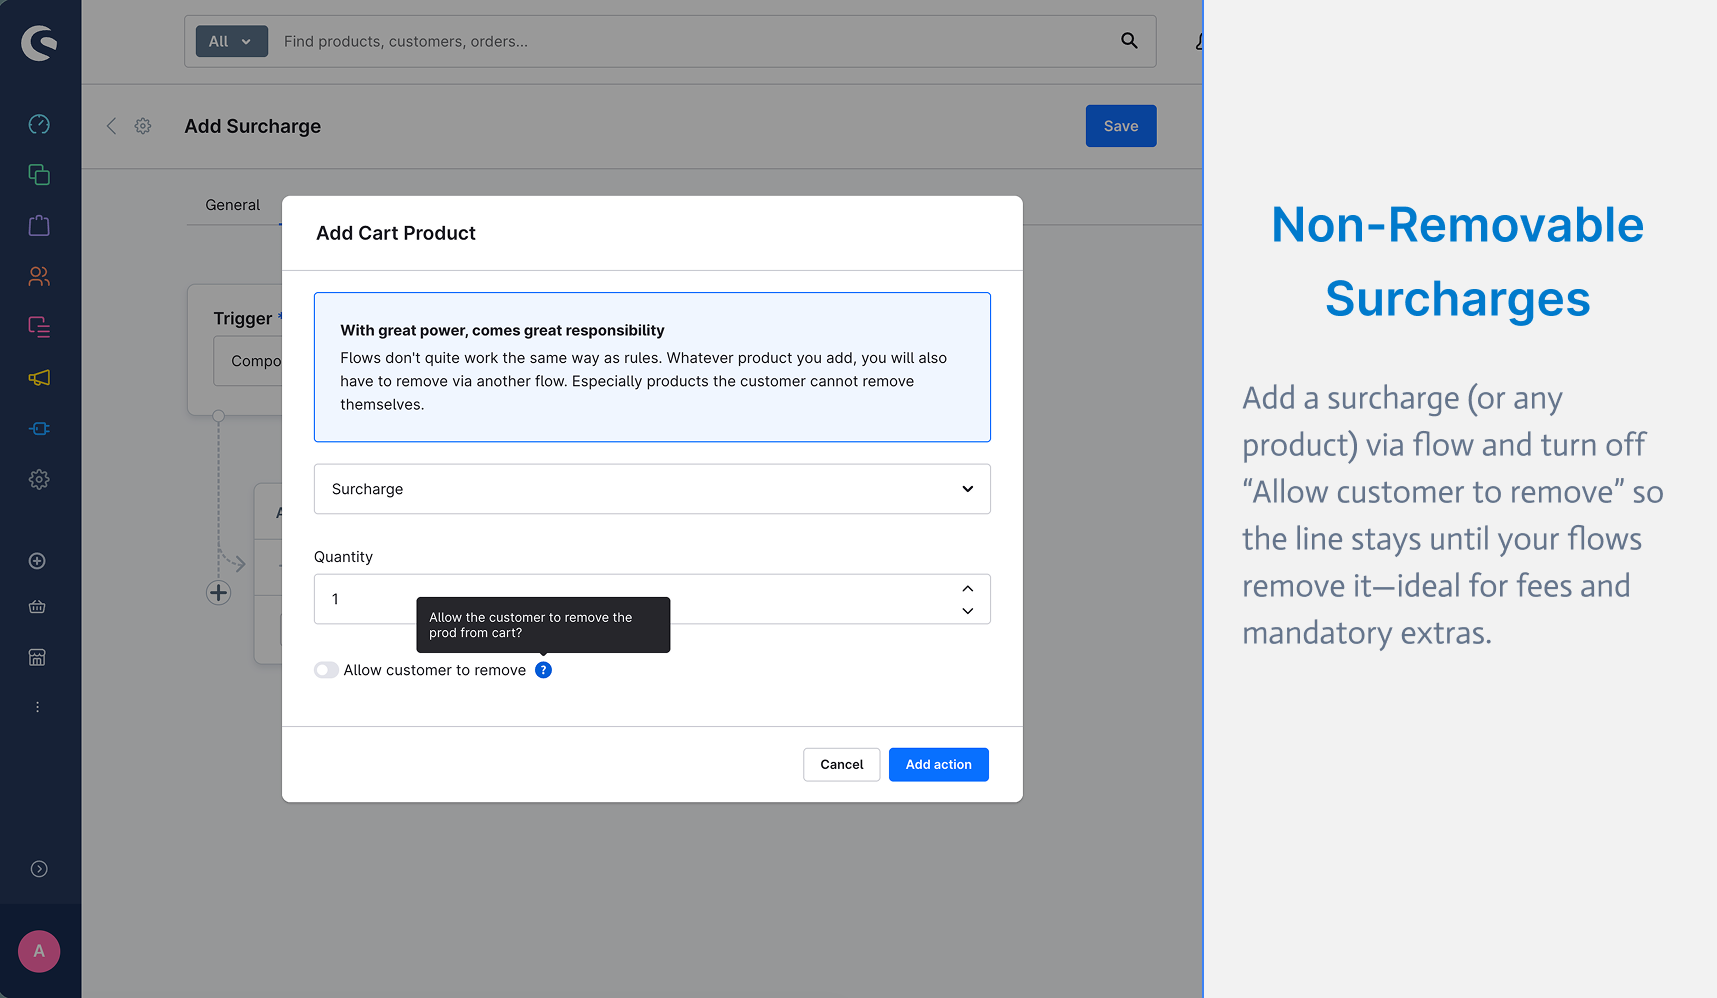Open the three-dot more menu in sidebar
The height and width of the screenshot is (998, 1717).
37,707
